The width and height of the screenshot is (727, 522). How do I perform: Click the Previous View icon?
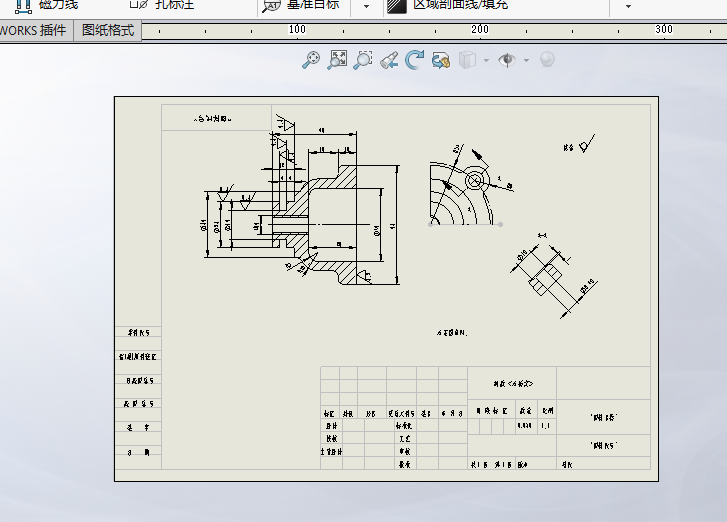[x=389, y=61]
